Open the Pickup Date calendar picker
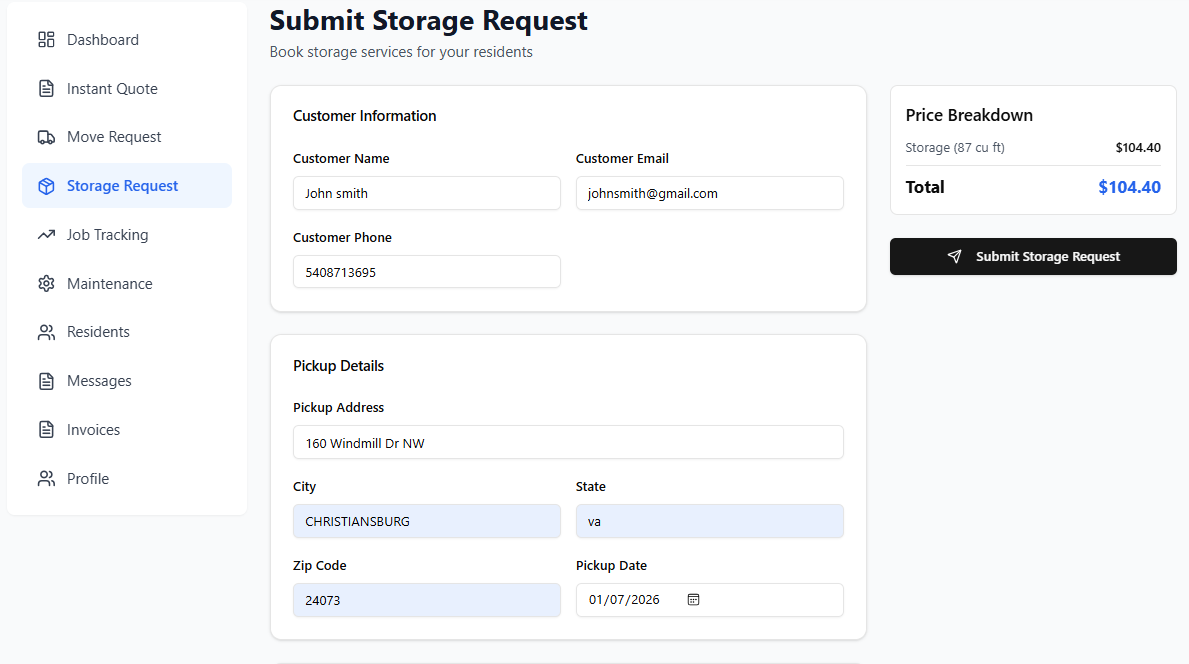This screenshot has height=664, width=1189. (x=695, y=600)
